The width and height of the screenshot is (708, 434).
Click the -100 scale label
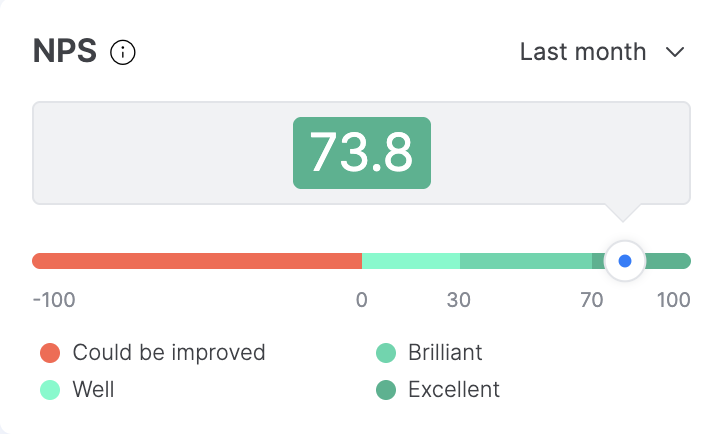point(54,300)
